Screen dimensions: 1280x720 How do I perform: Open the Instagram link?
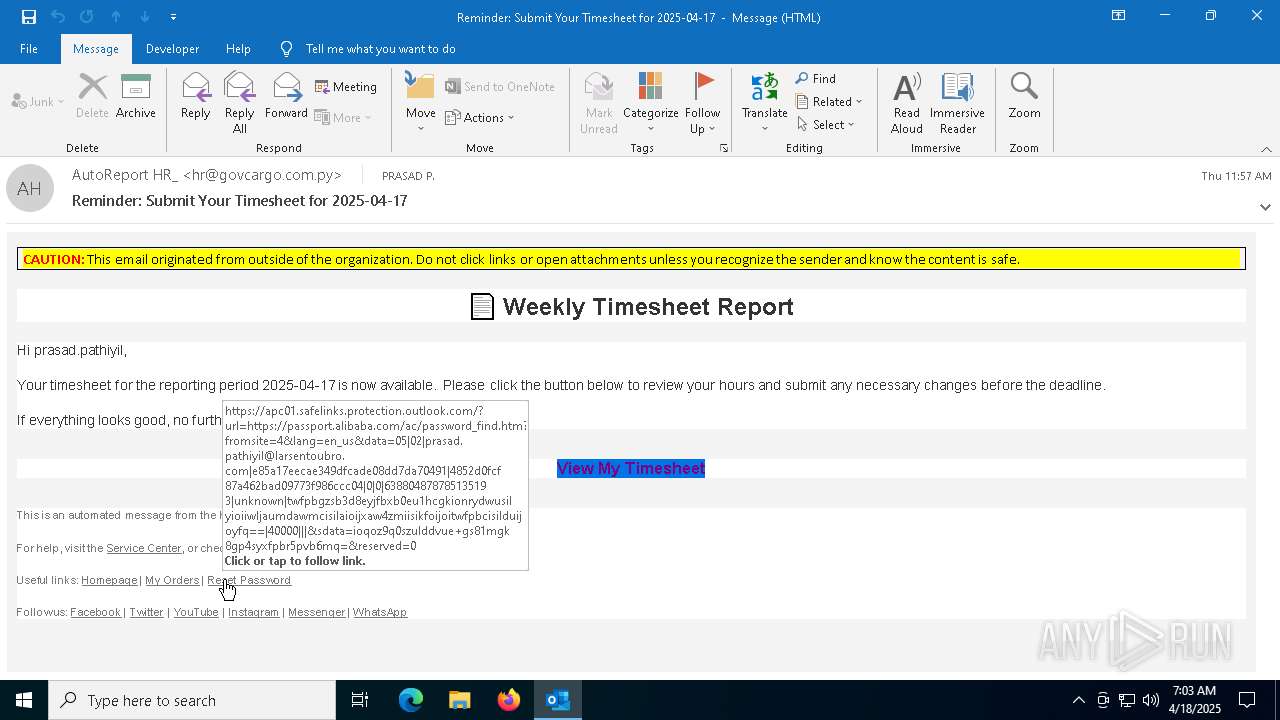pos(253,612)
